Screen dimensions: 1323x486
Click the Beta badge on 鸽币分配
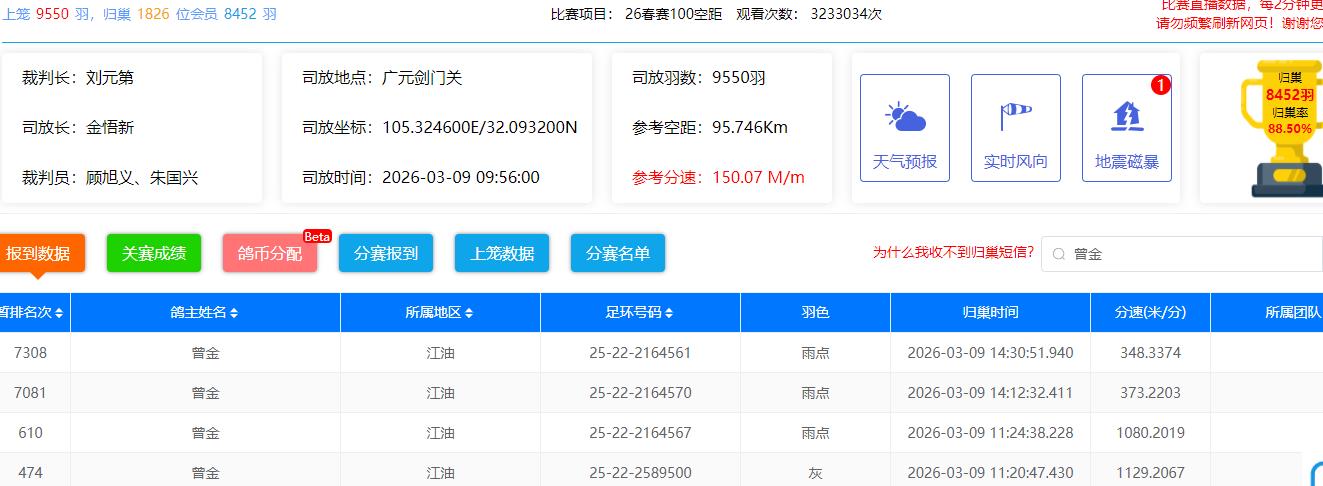[317, 237]
